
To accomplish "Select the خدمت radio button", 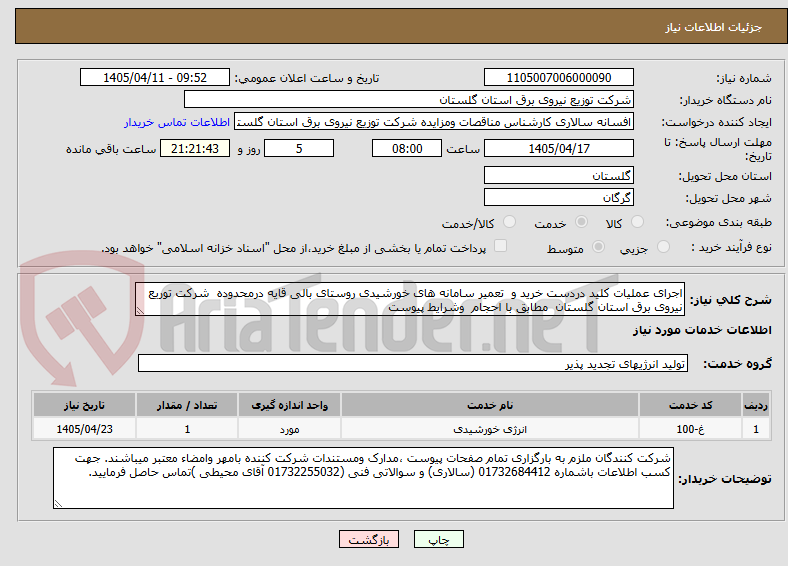I will [x=581, y=222].
